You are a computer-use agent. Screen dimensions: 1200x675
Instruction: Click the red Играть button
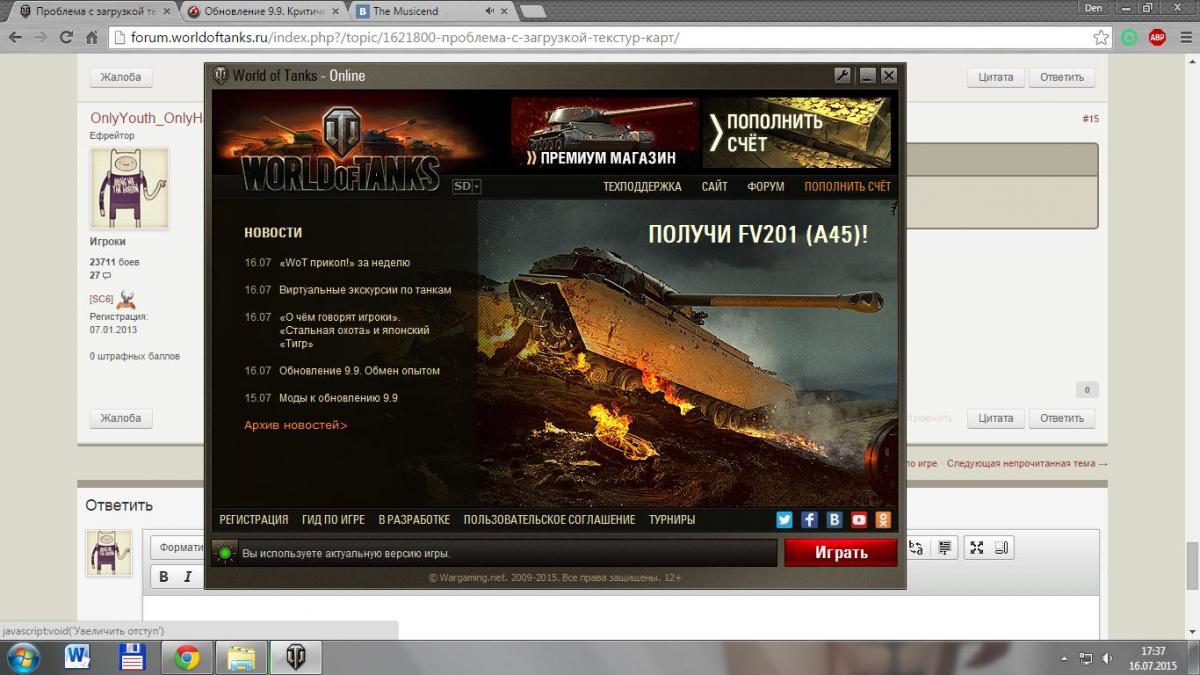pyautogui.click(x=840, y=552)
